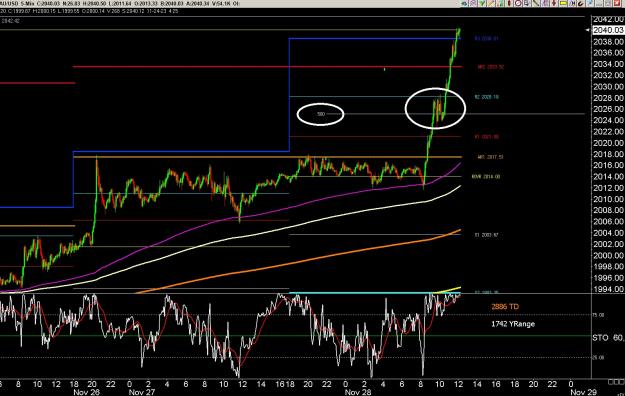This screenshot has width=625, height=396.
Task: Click the 2006.00 price axis label
Action: coord(608,221)
